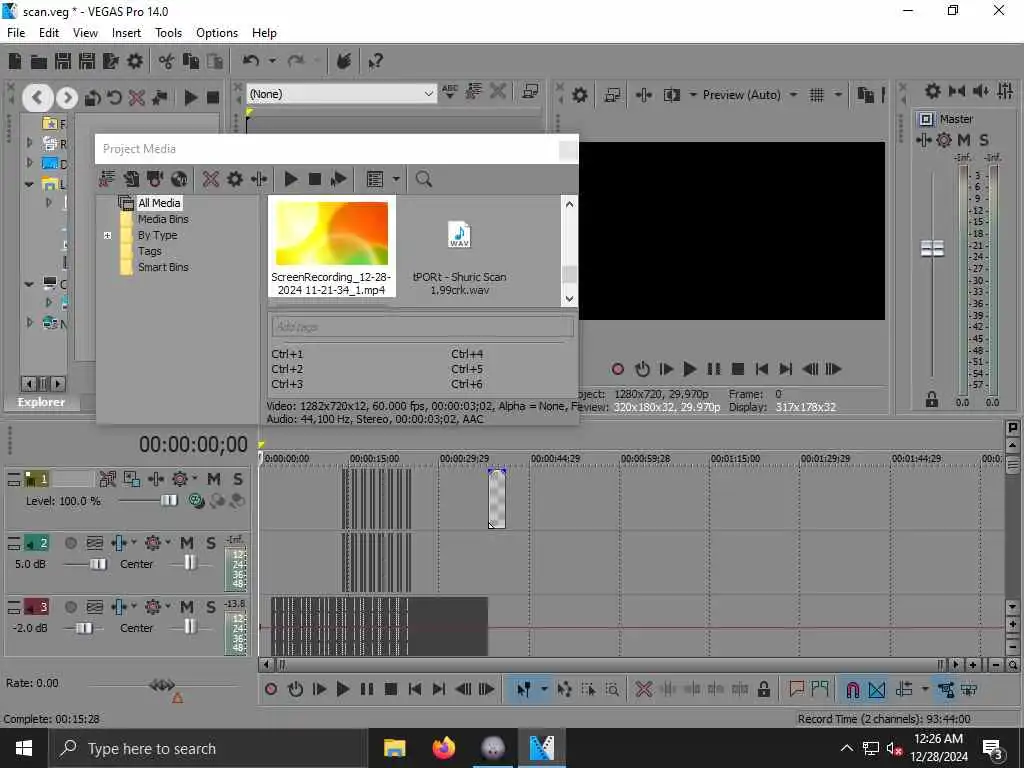The image size is (1024, 768).
Task: Open track 1 more options gear dropdown
Action: 194,479
